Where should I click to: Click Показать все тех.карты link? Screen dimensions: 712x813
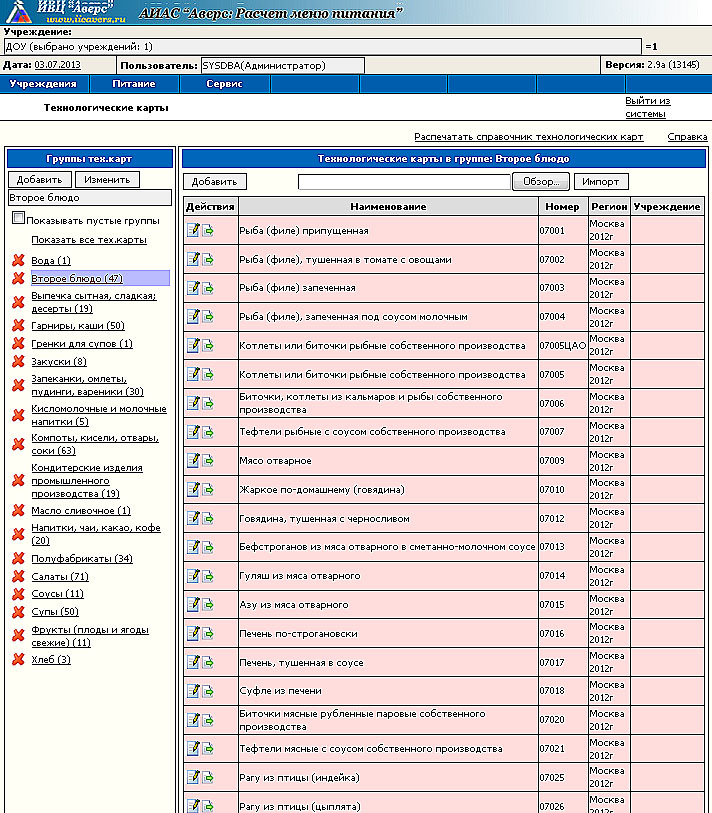pos(89,240)
